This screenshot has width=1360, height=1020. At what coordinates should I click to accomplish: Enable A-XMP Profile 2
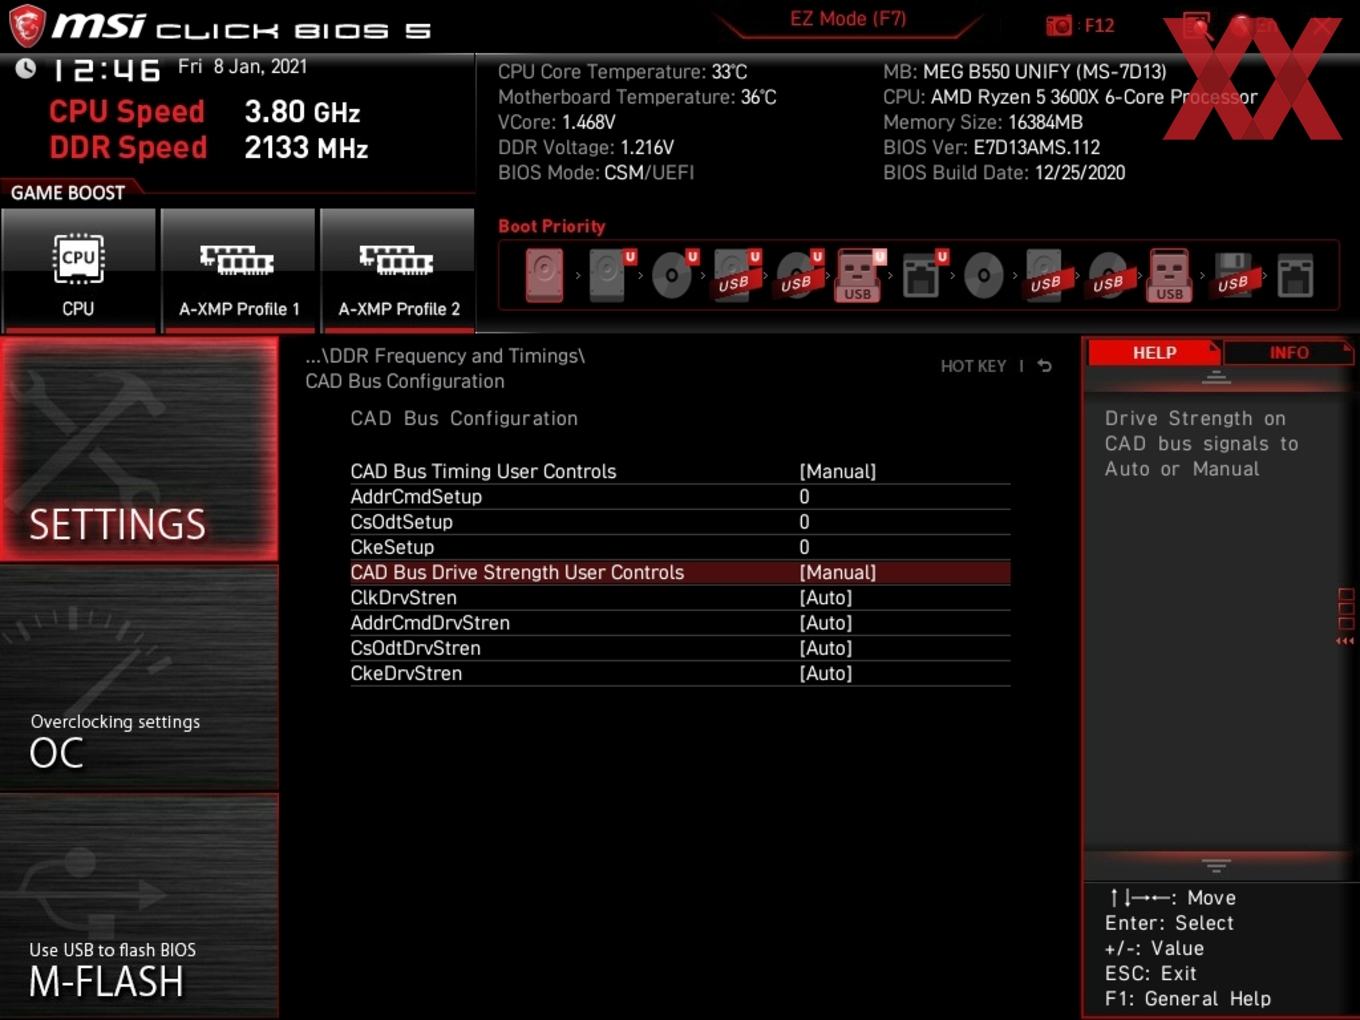398,270
